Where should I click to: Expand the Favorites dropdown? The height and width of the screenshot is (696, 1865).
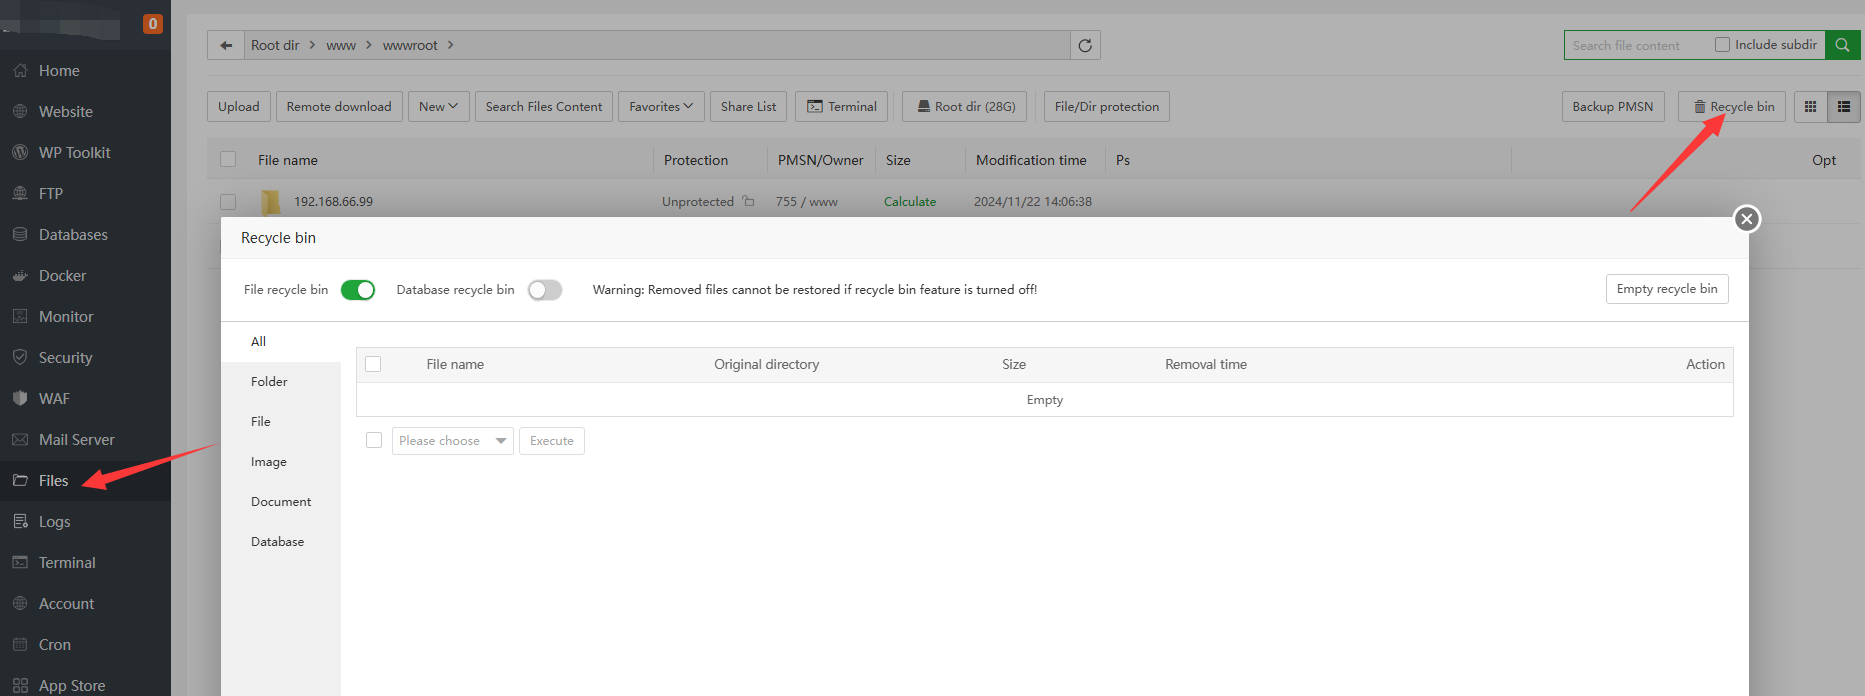tap(661, 107)
